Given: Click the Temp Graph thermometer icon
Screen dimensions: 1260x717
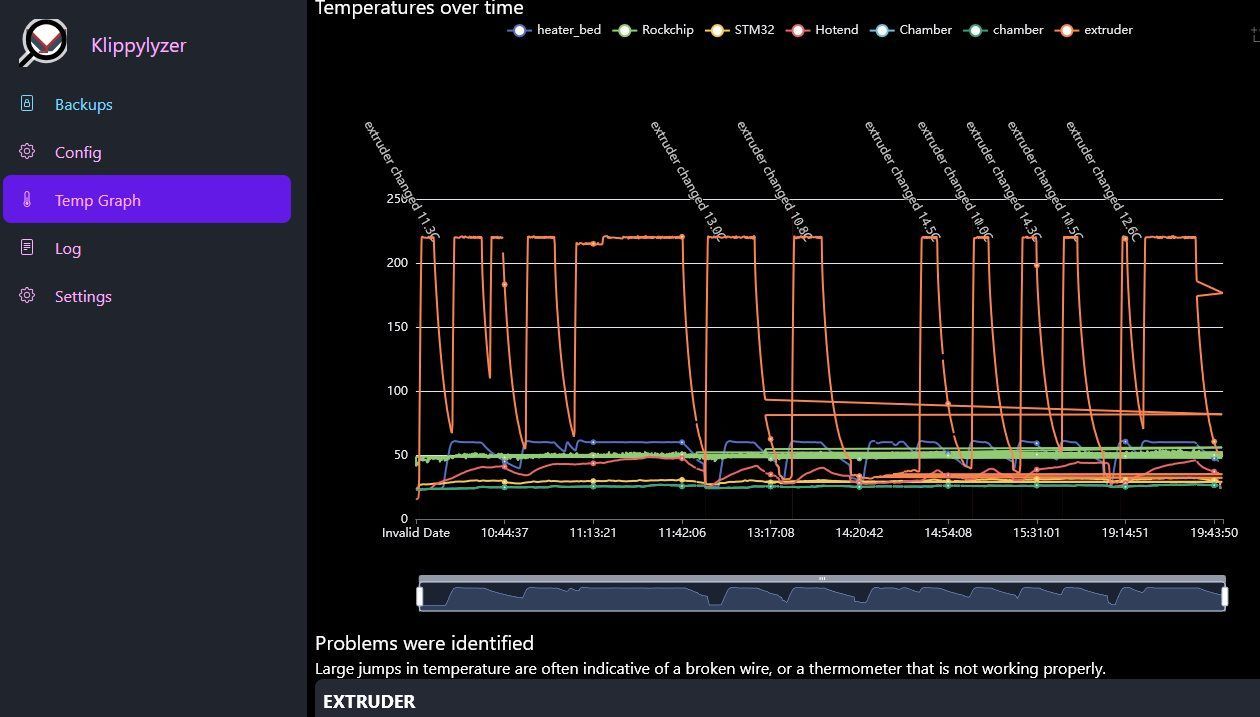Looking at the screenshot, I should pos(27,199).
